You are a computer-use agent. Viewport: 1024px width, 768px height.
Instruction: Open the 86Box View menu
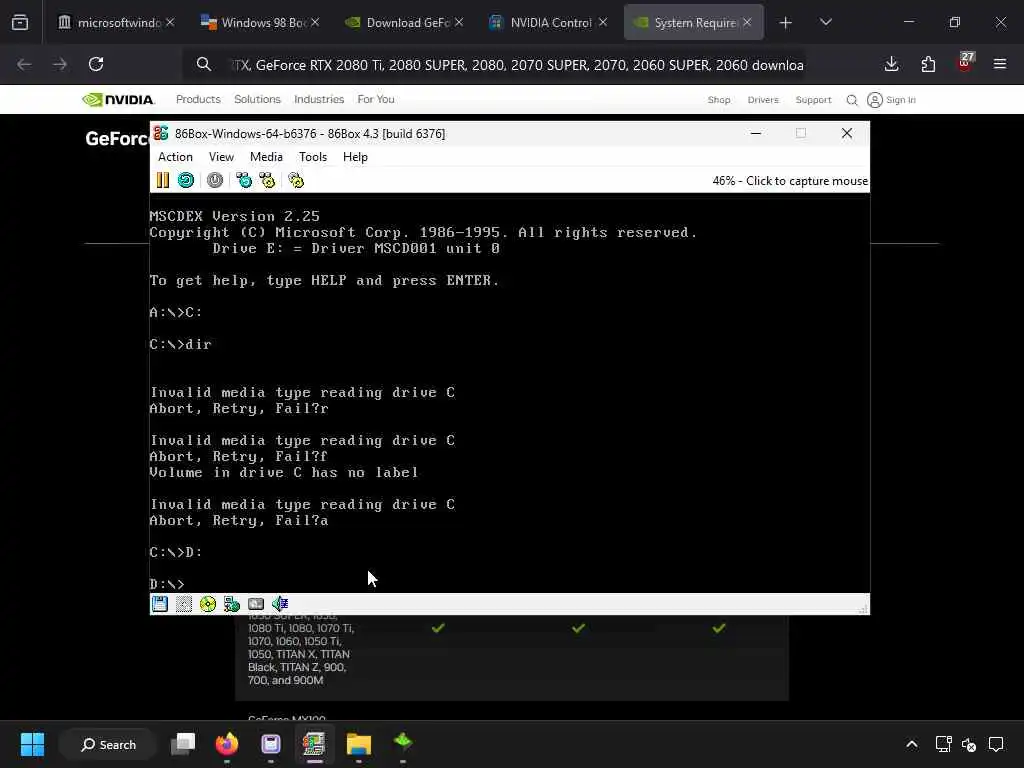221,157
